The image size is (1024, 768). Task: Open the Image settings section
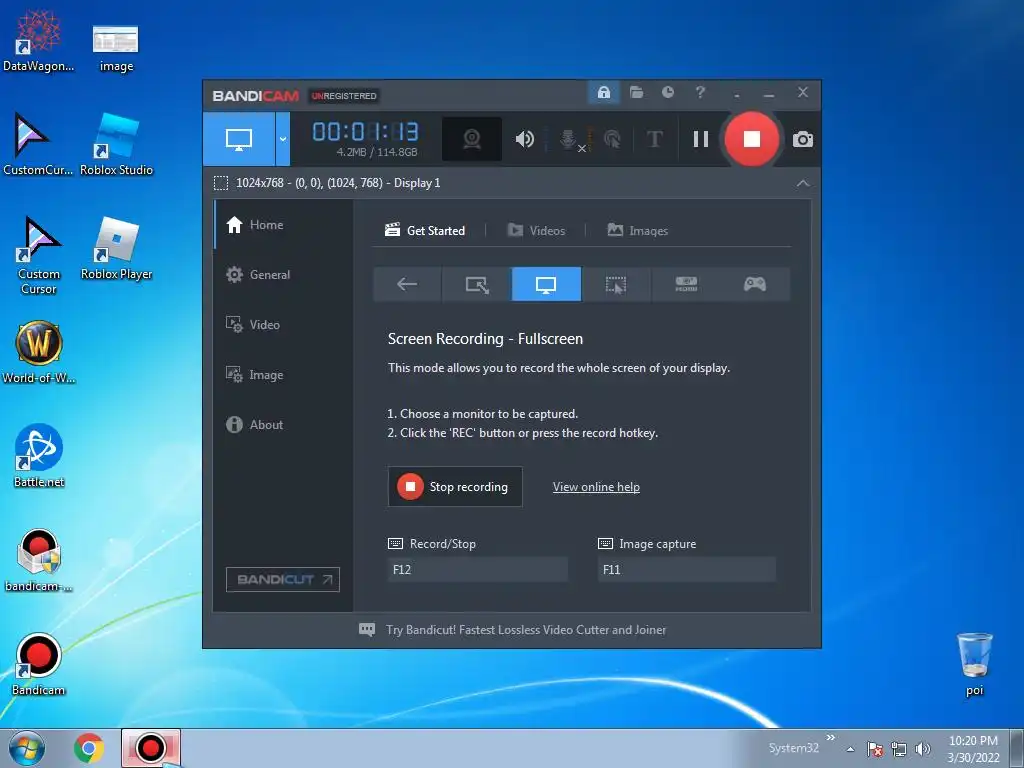283,375
